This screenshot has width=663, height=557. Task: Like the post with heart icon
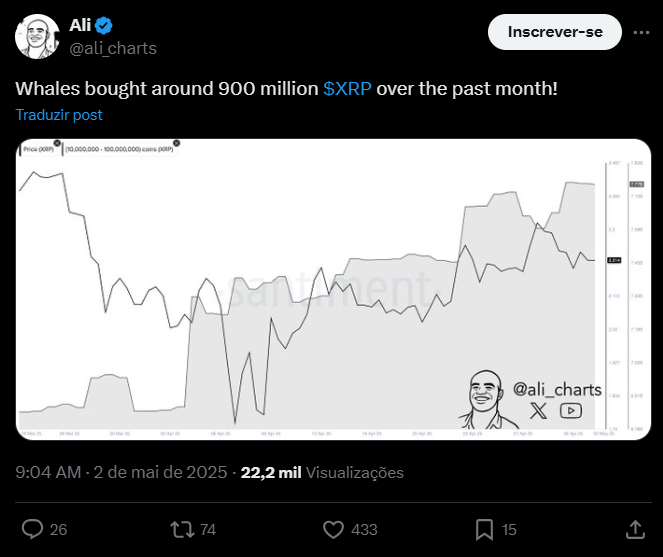tap(334, 528)
